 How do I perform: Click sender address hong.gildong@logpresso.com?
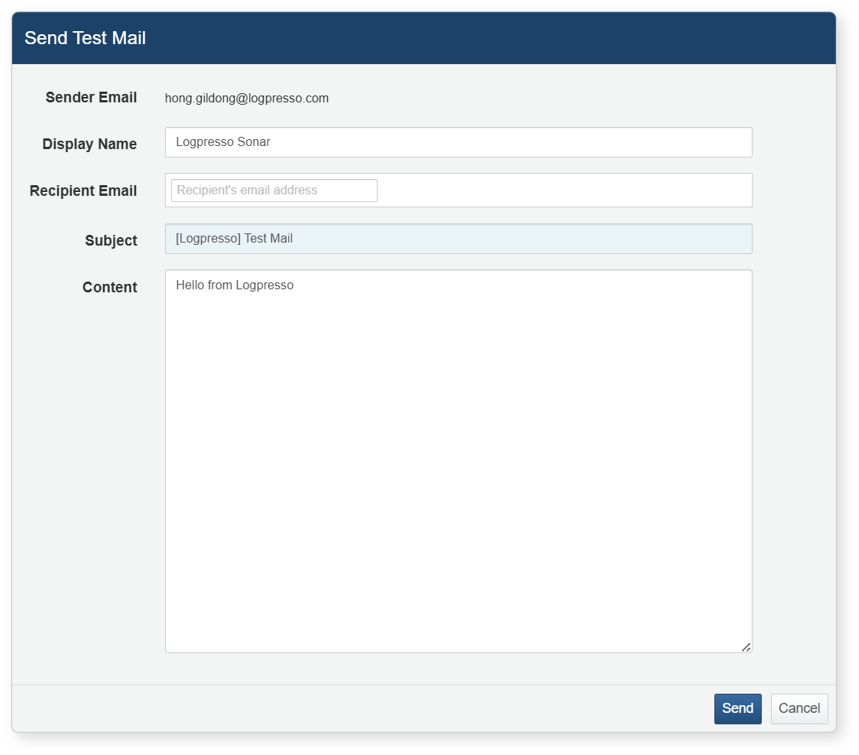pos(247,98)
